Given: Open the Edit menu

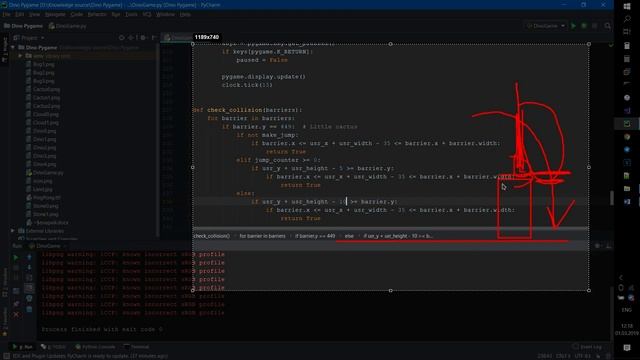Looking at the screenshot, I should tap(20, 14).
